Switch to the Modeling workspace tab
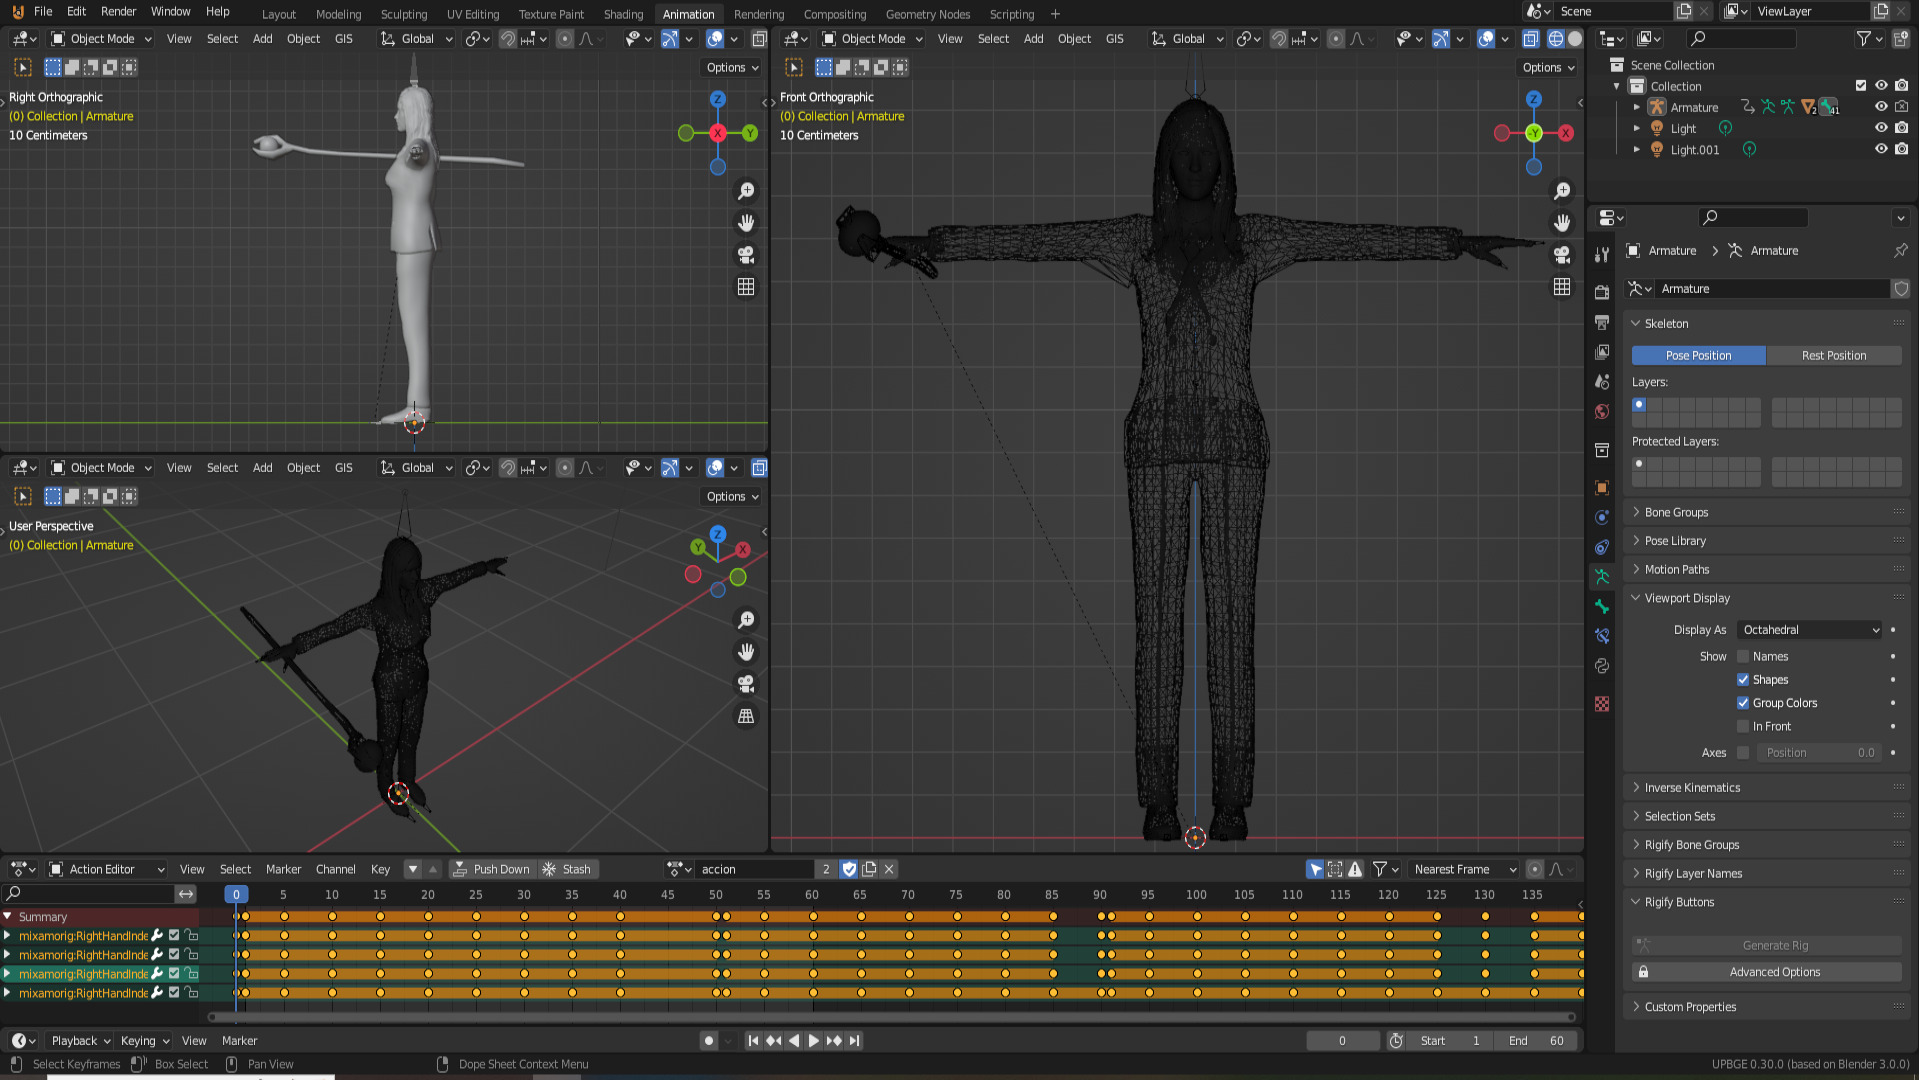 tap(339, 14)
